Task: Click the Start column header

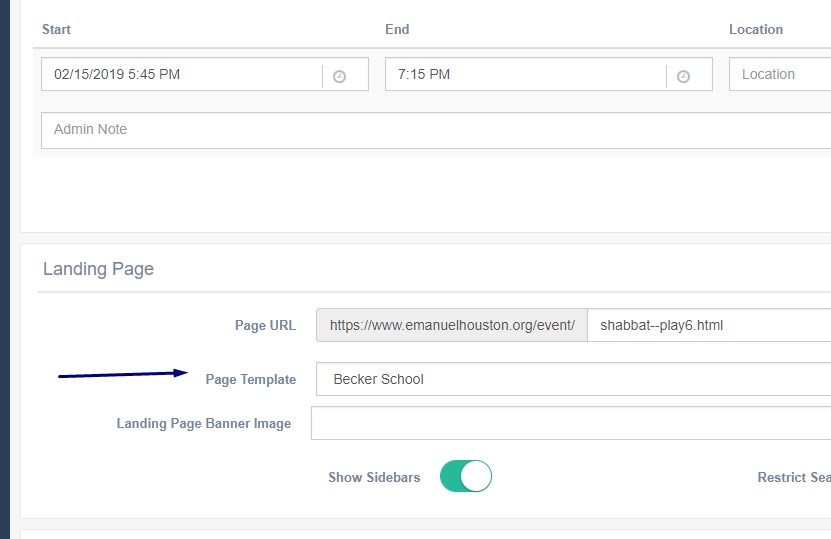Action: [56, 29]
